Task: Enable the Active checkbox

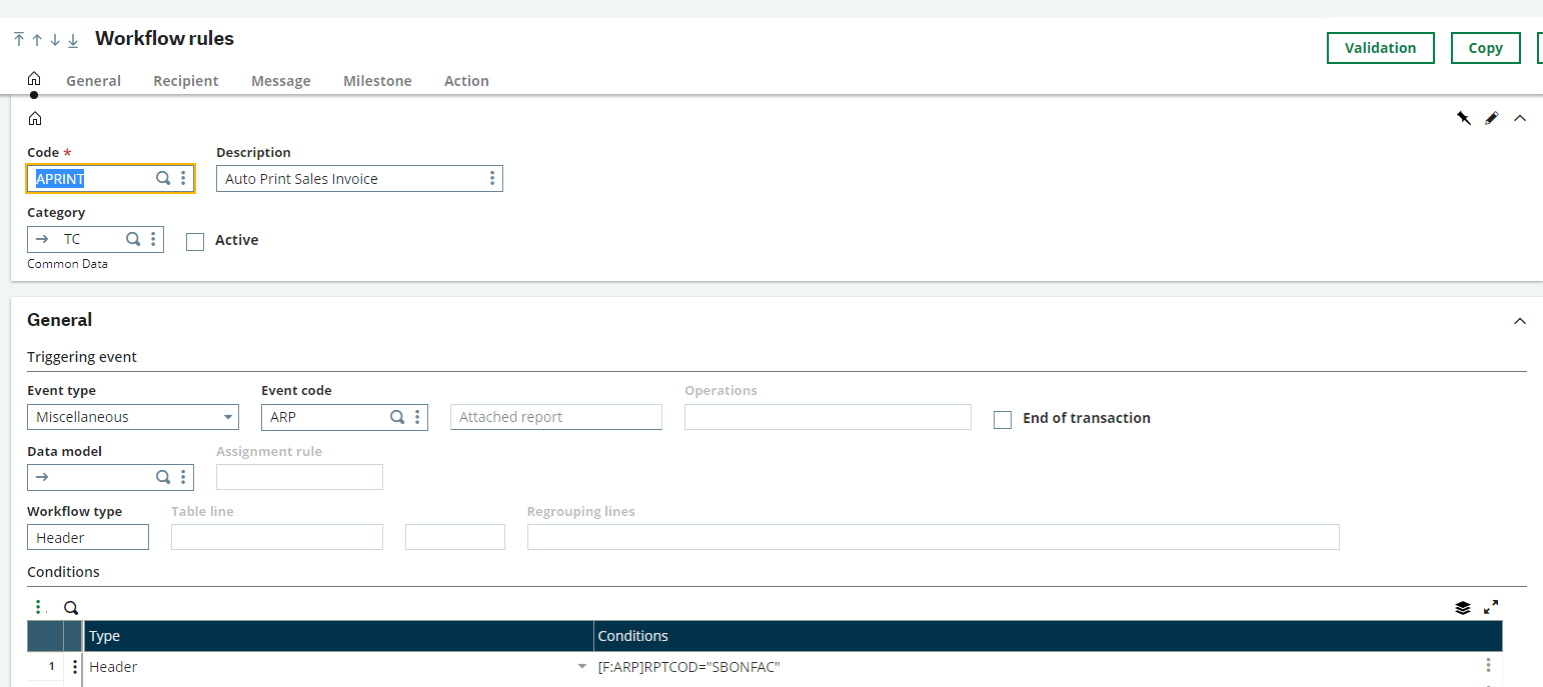Action: pyautogui.click(x=195, y=241)
